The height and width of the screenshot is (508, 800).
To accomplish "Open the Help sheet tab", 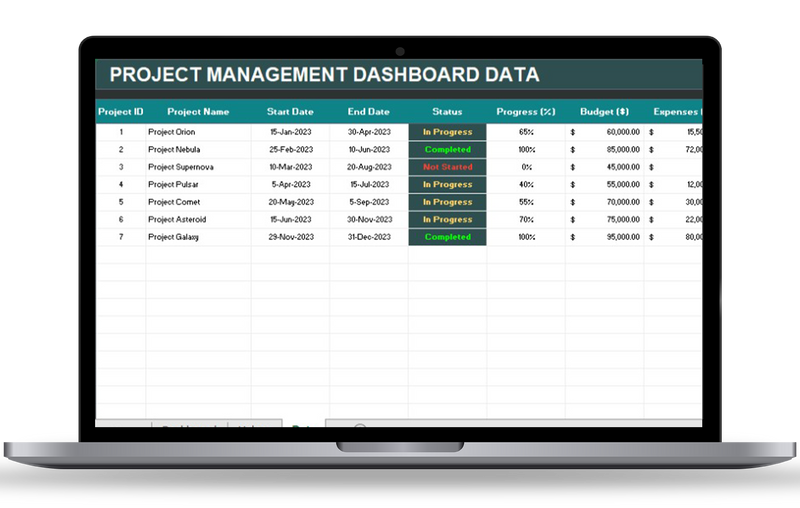I will coord(254,429).
